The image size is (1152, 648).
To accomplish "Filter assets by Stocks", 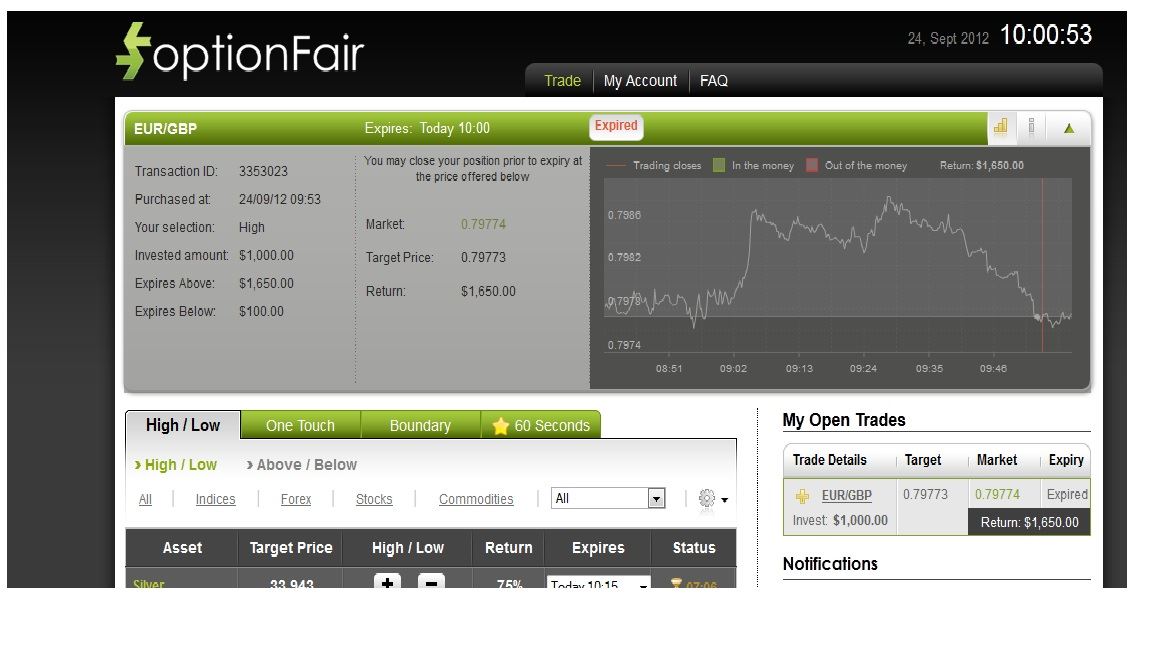I will (x=374, y=500).
